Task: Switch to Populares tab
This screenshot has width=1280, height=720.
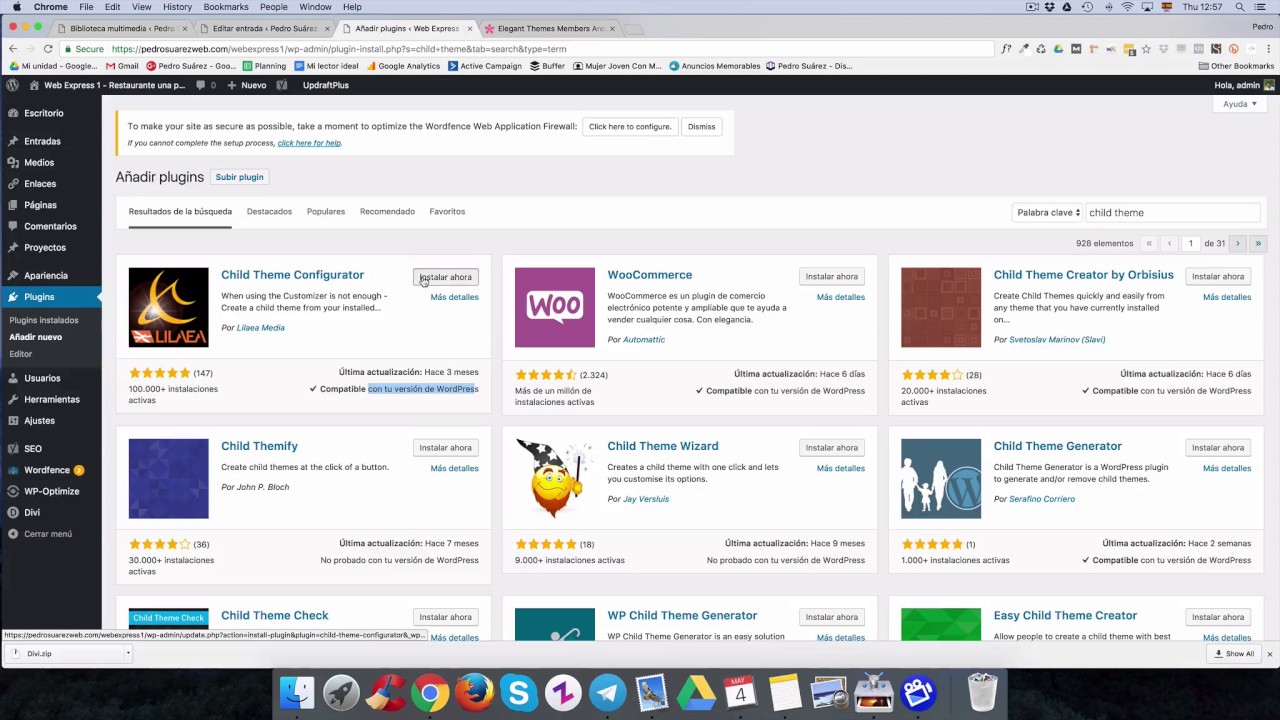Action: click(326, 211)
